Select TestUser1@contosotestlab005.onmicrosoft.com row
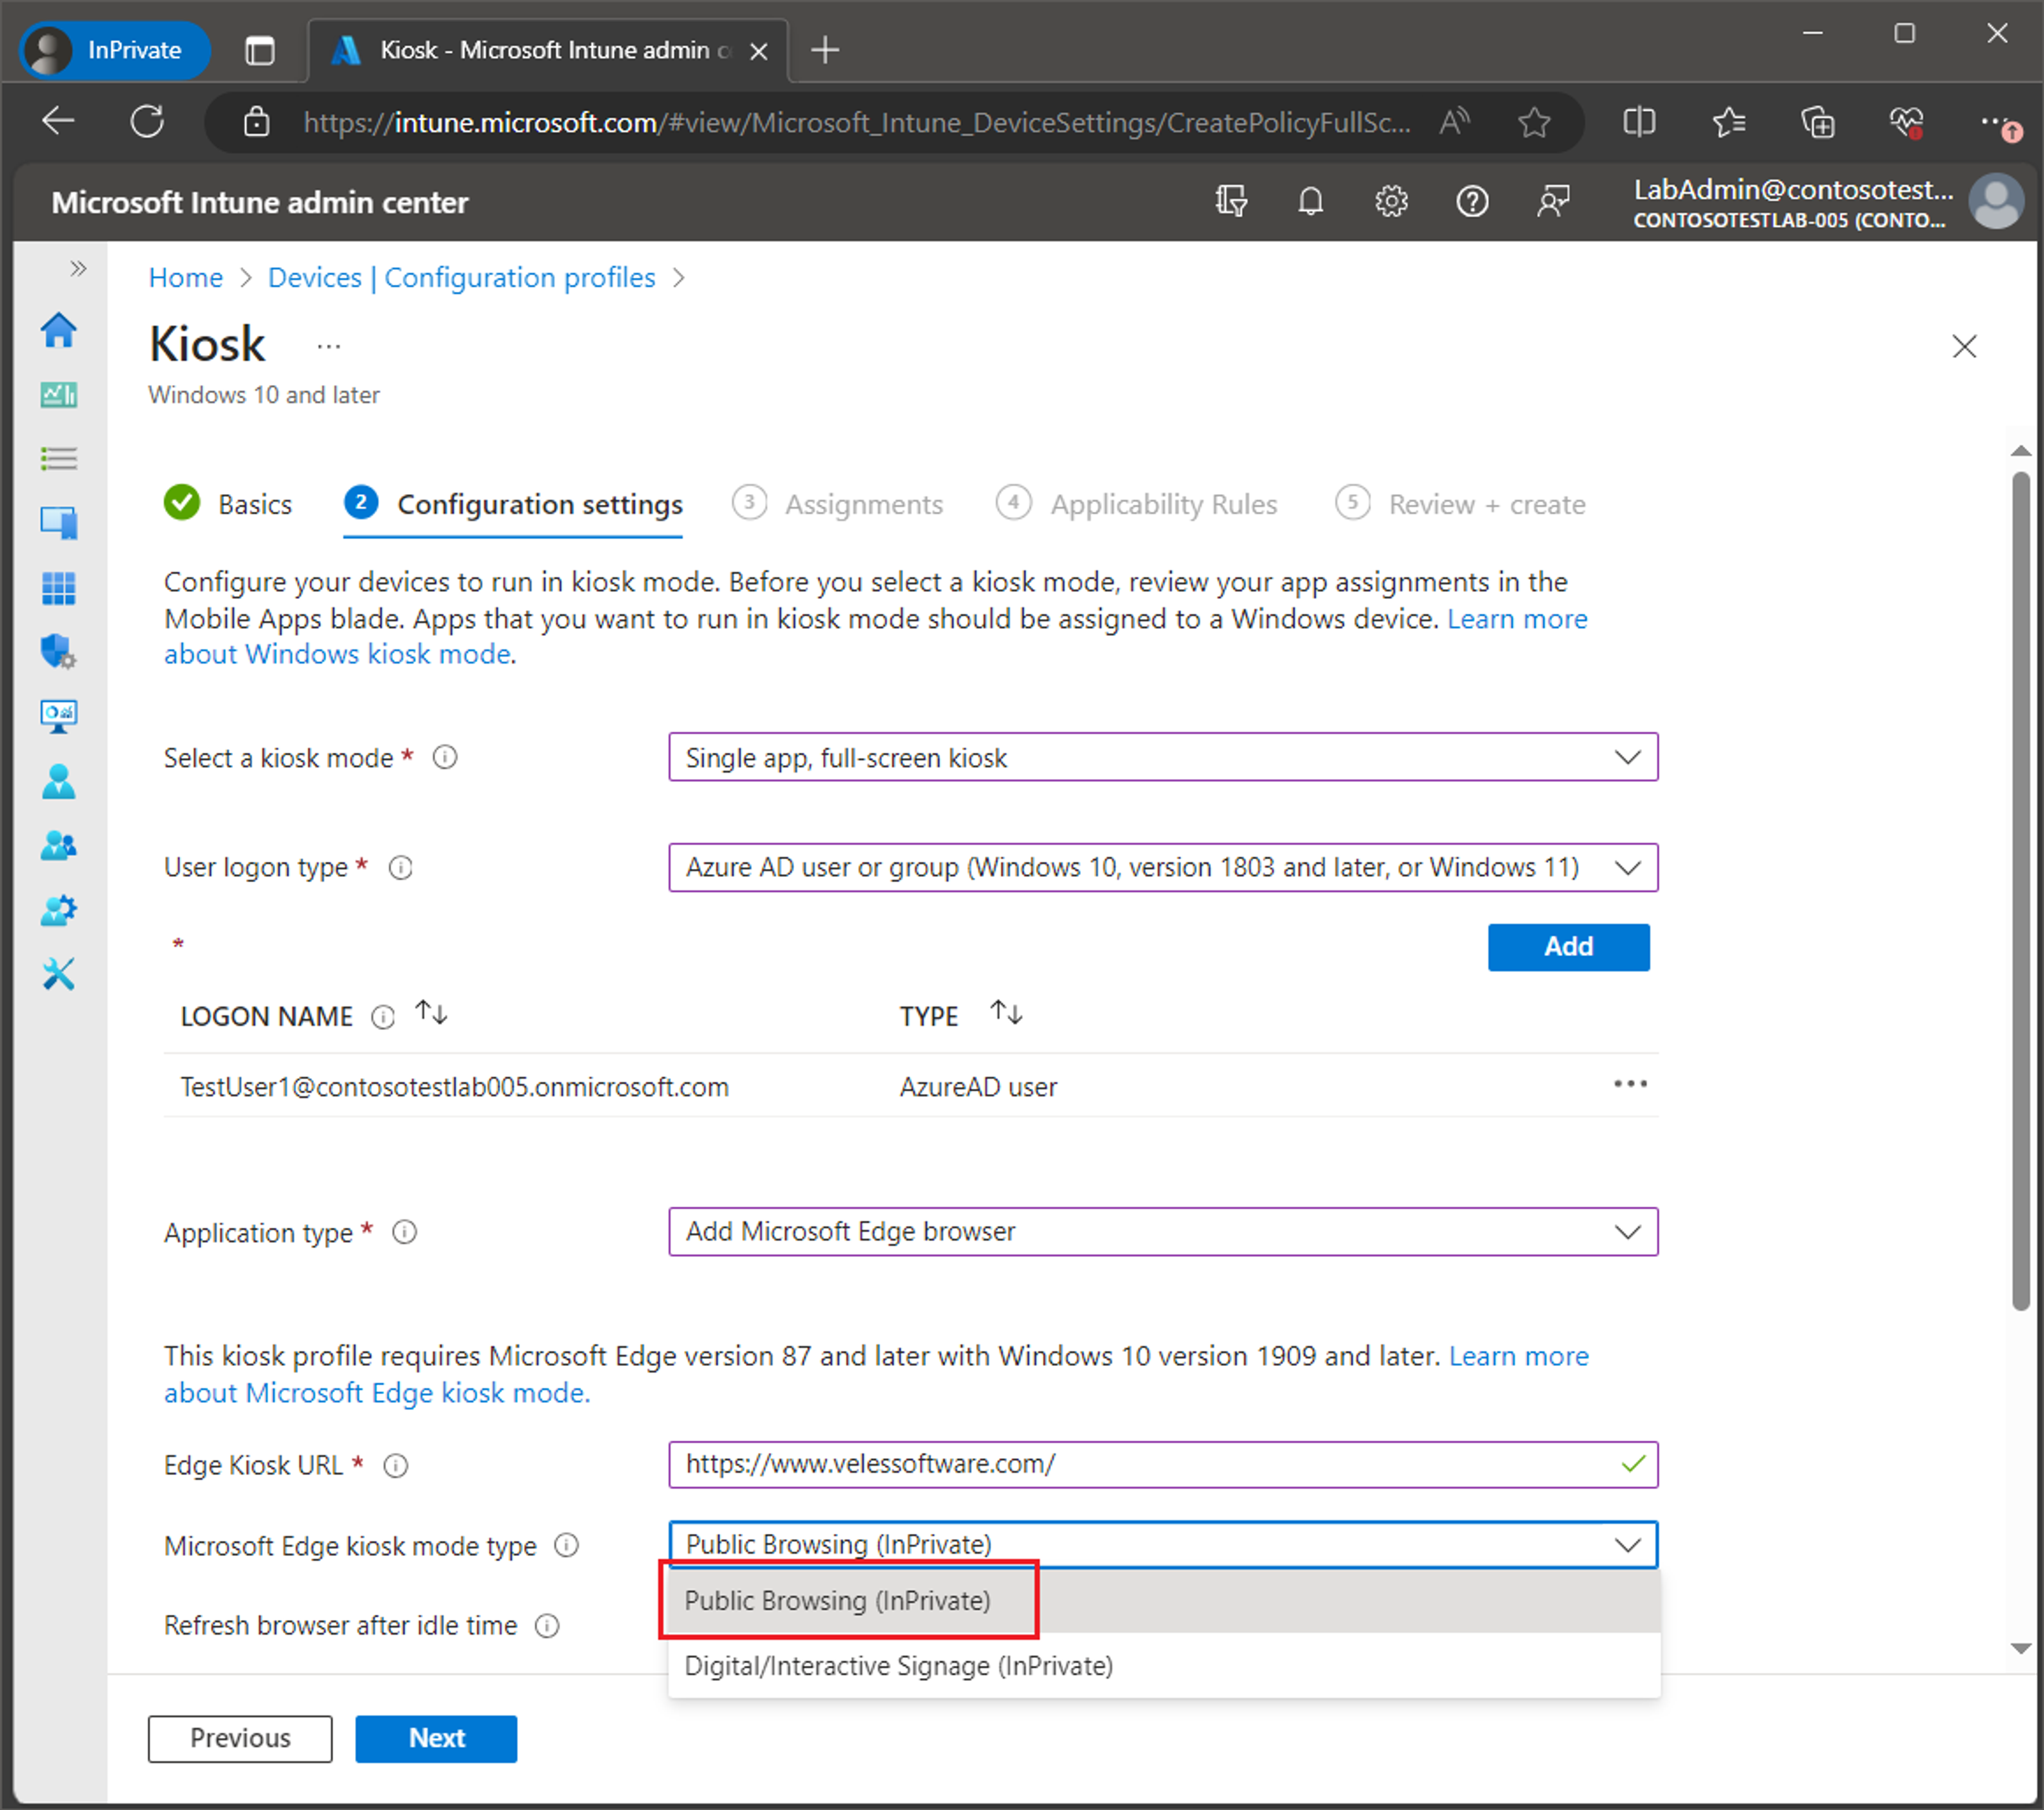This screenshot has width=2044, height=1810. (911, 1086)
